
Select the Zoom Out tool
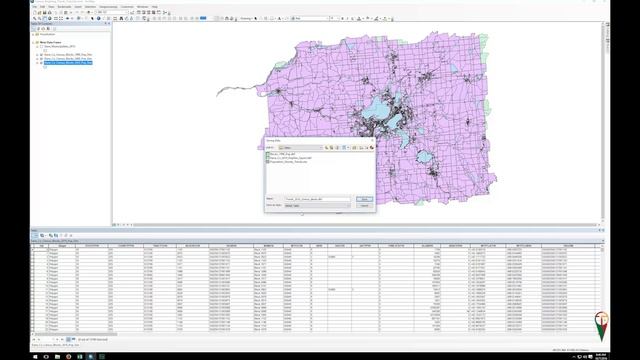coord(40,18)
